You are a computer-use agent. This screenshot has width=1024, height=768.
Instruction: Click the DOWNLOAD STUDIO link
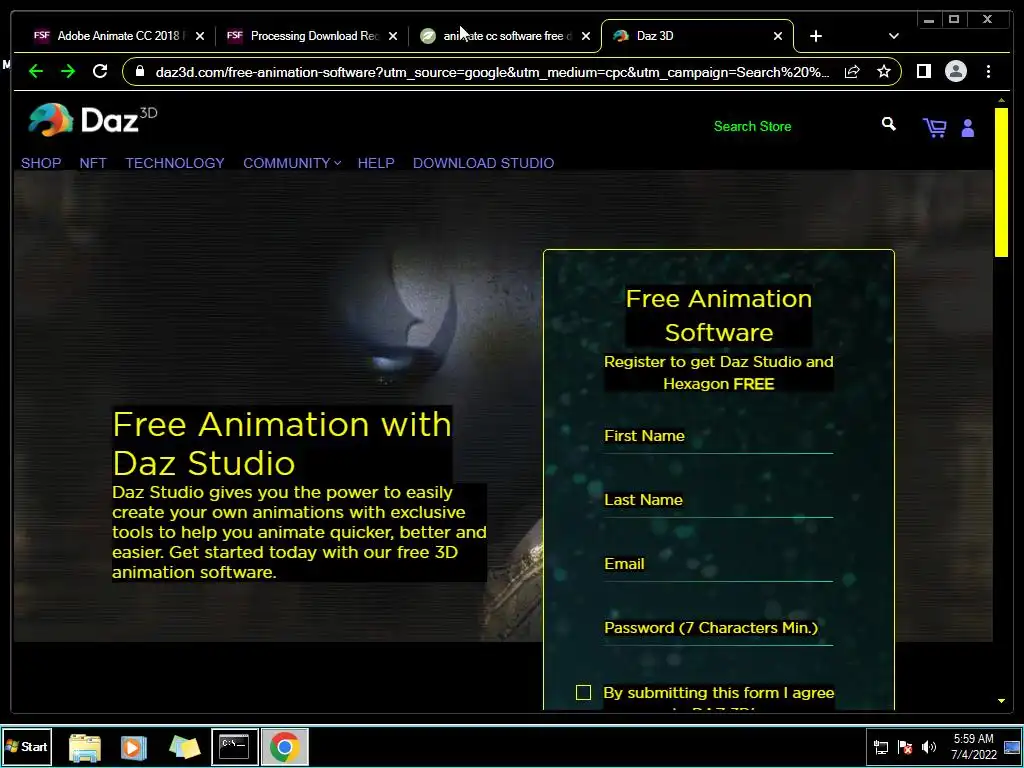coord(483,163)
